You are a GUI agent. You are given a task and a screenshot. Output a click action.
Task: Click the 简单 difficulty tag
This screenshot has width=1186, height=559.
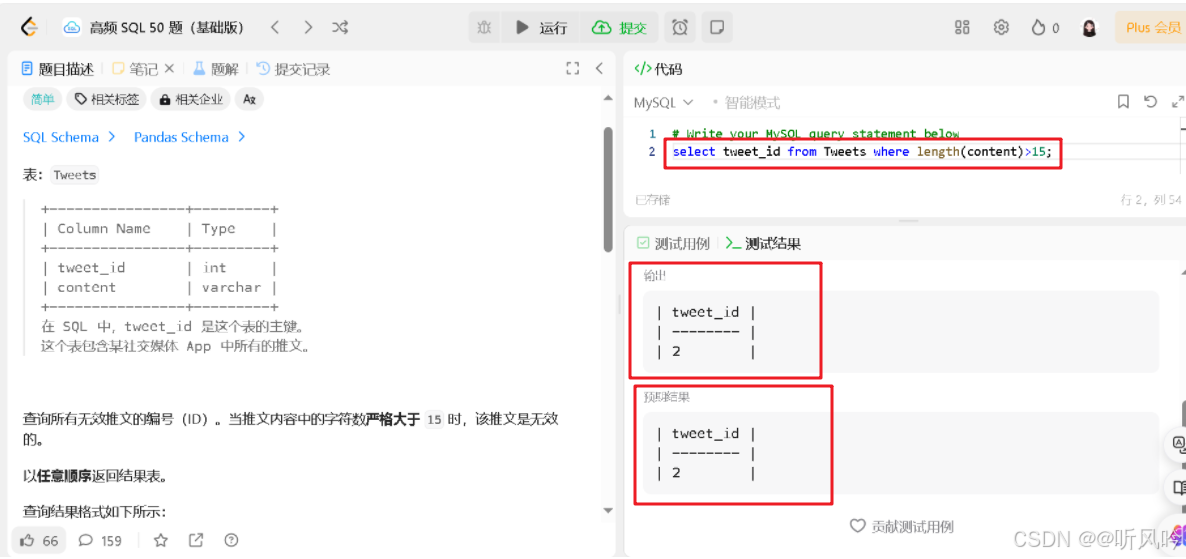pos(42,99)
